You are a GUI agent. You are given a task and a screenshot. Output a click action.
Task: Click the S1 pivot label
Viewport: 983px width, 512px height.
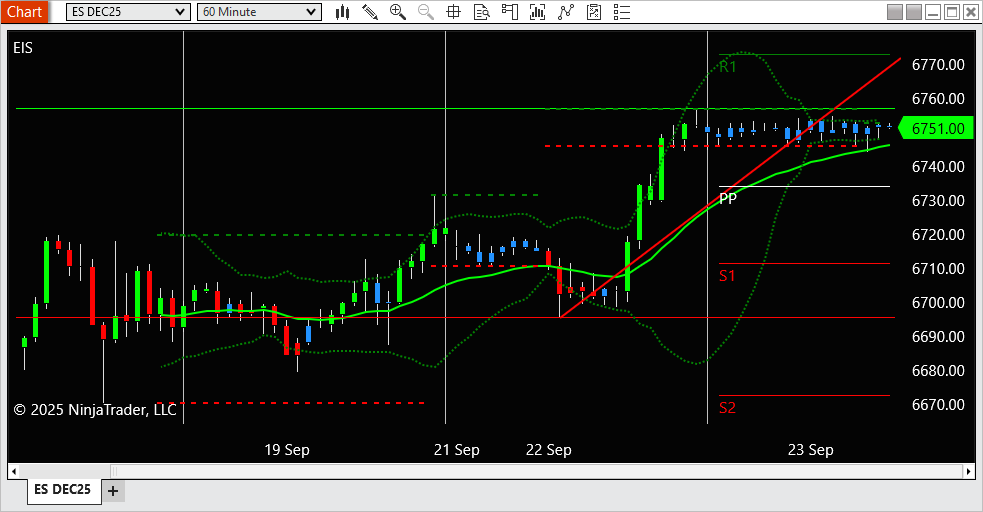click(727, 276)
